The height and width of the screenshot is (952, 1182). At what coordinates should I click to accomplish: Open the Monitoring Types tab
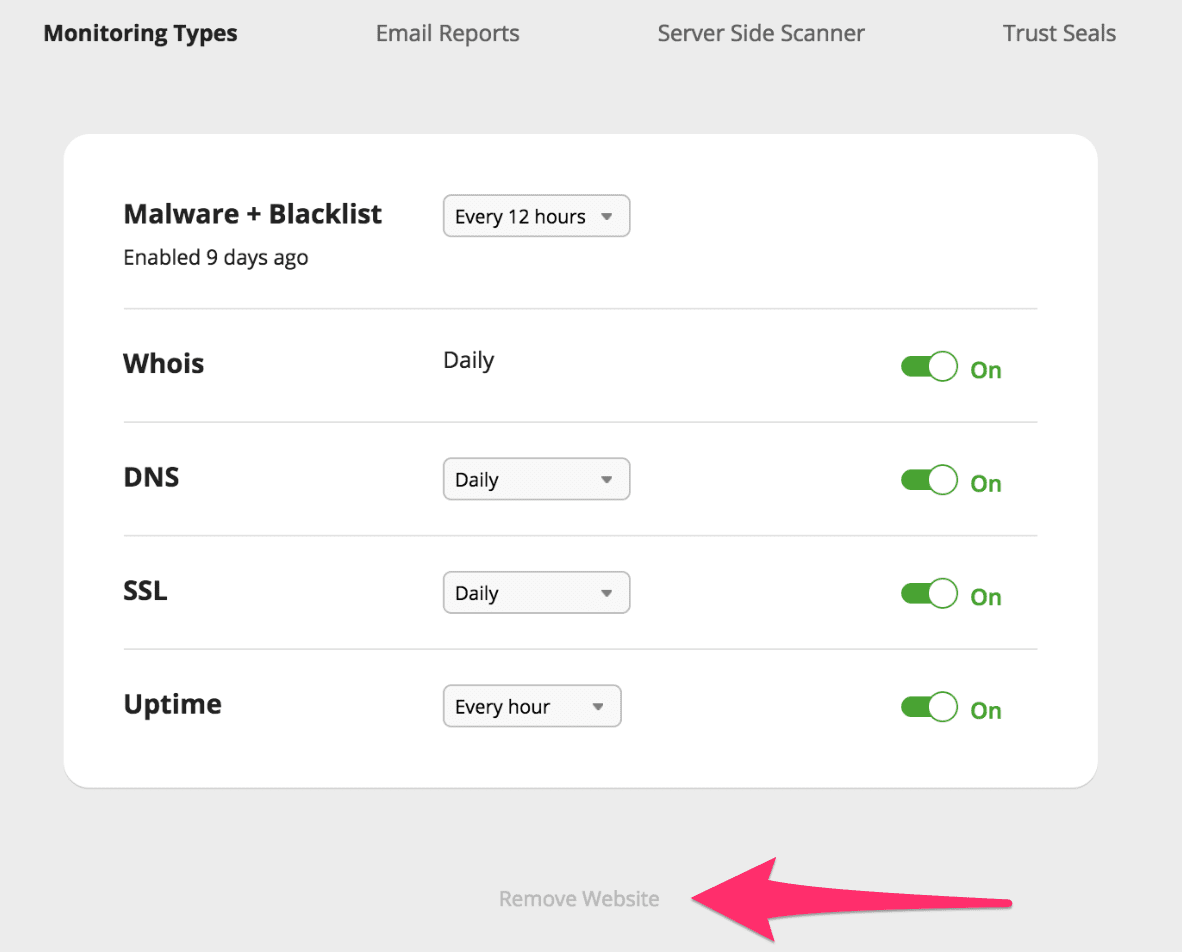tap(140, 33)
